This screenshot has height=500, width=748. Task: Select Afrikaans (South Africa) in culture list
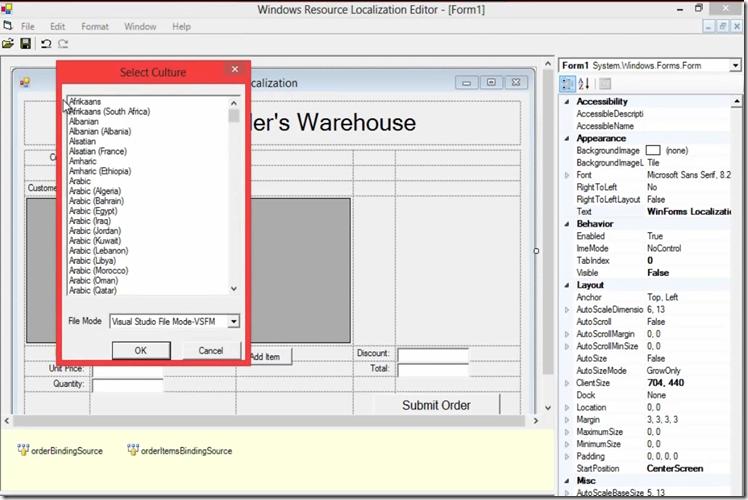(x=109, y=112)
